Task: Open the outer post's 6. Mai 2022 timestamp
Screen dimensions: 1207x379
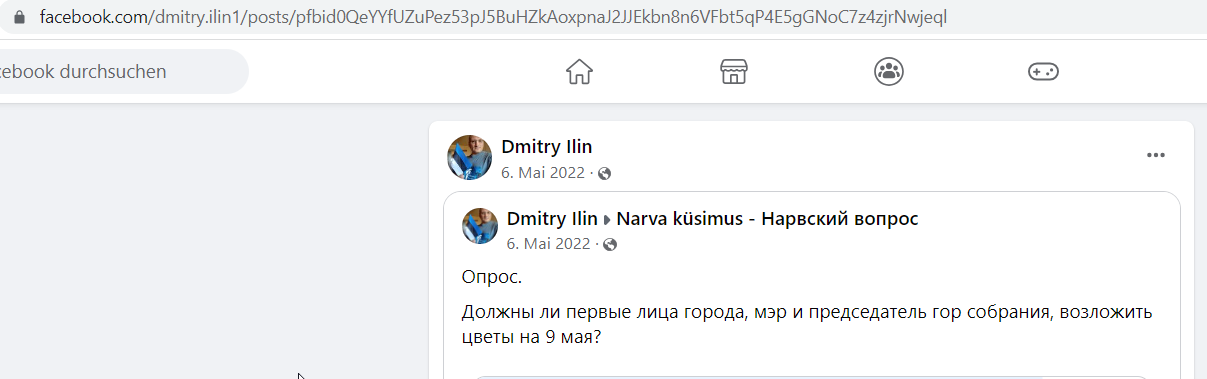Action: tap(543, 173)
